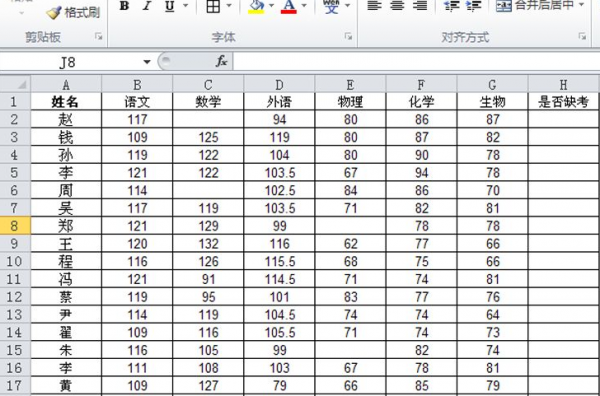Select the 数学 header cell
The width and height of the screenshot is (600, 396).
pos(208,102)
